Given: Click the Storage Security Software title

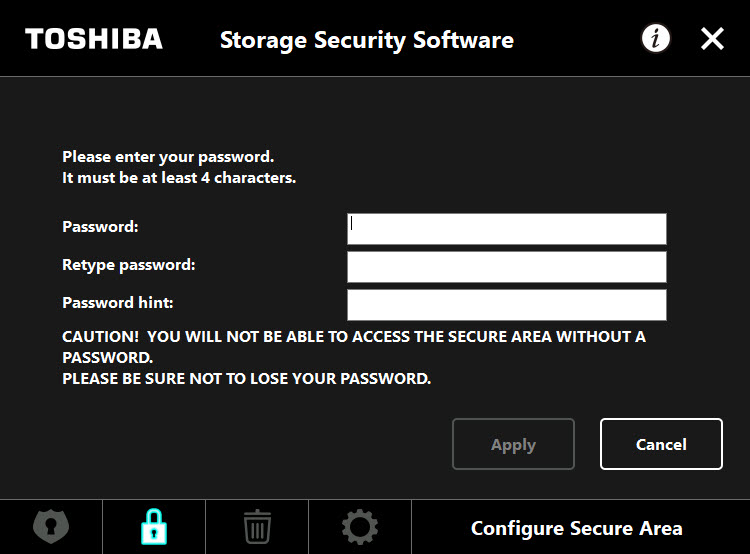Looking at the screenshot, I should click(367, 40).
